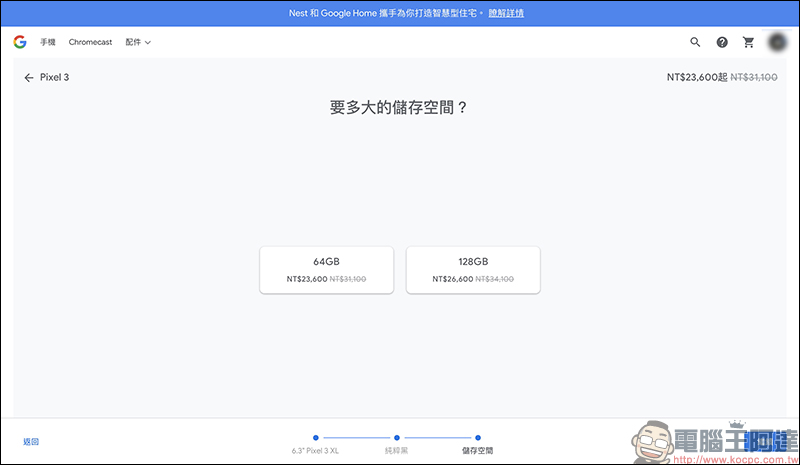
Task: Select the 64GB storage option
Action: point(327,270)
